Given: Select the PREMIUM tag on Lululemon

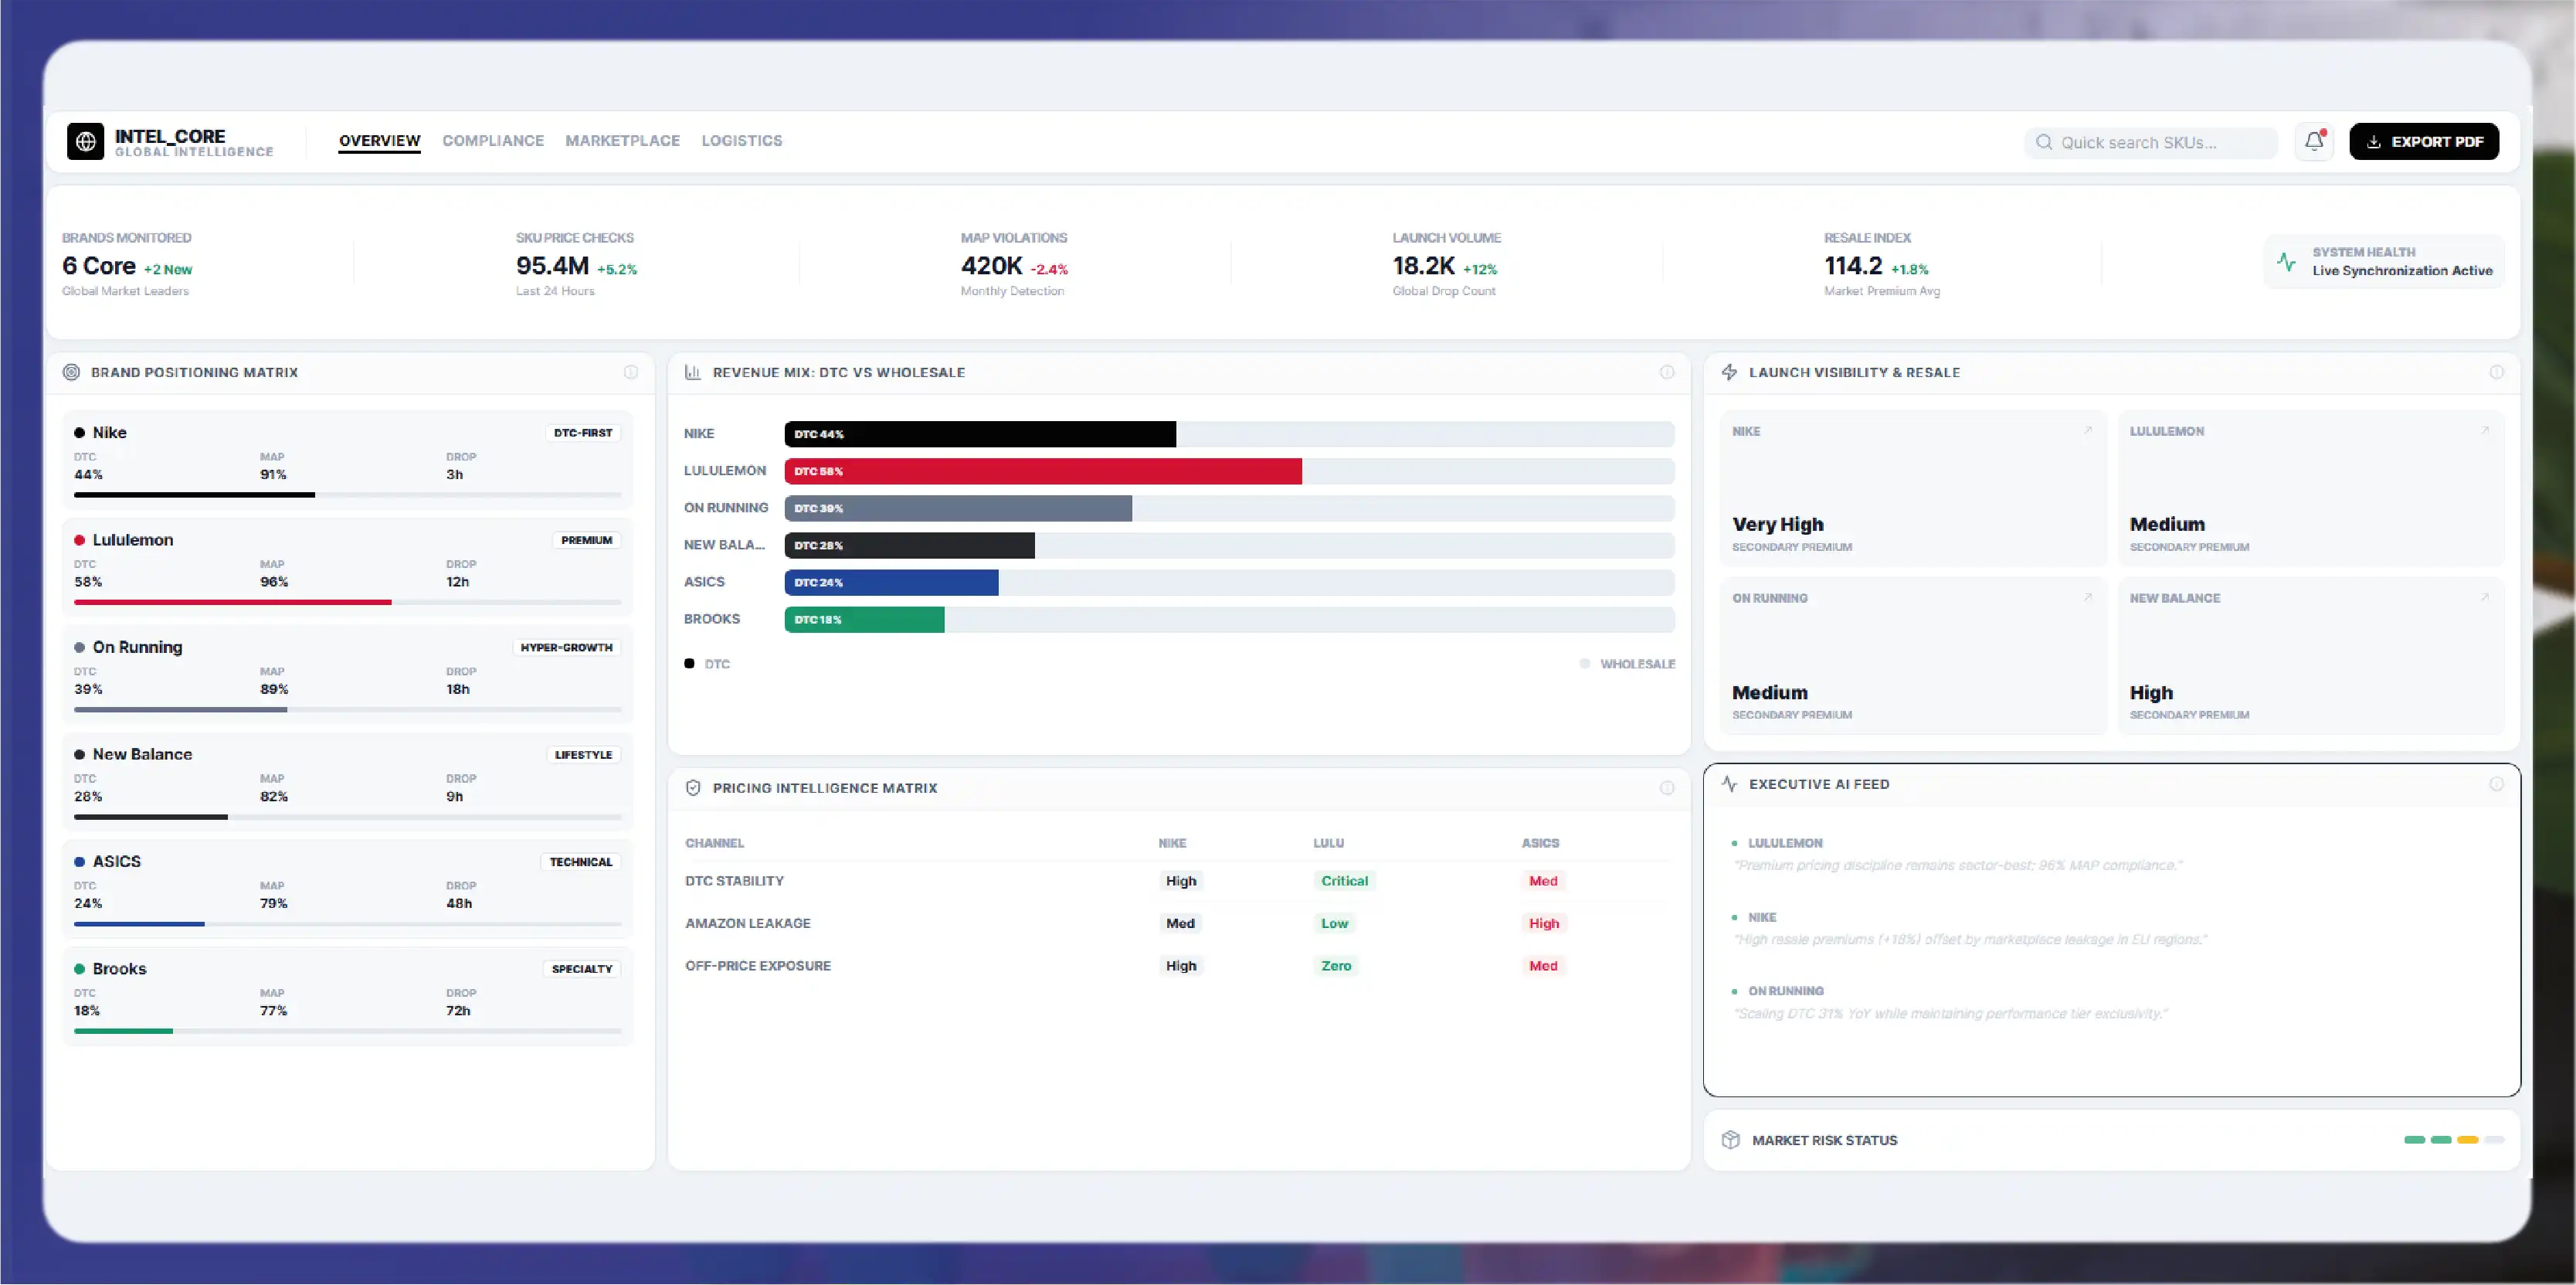Looking at the screenshot, I should (586, 540).
